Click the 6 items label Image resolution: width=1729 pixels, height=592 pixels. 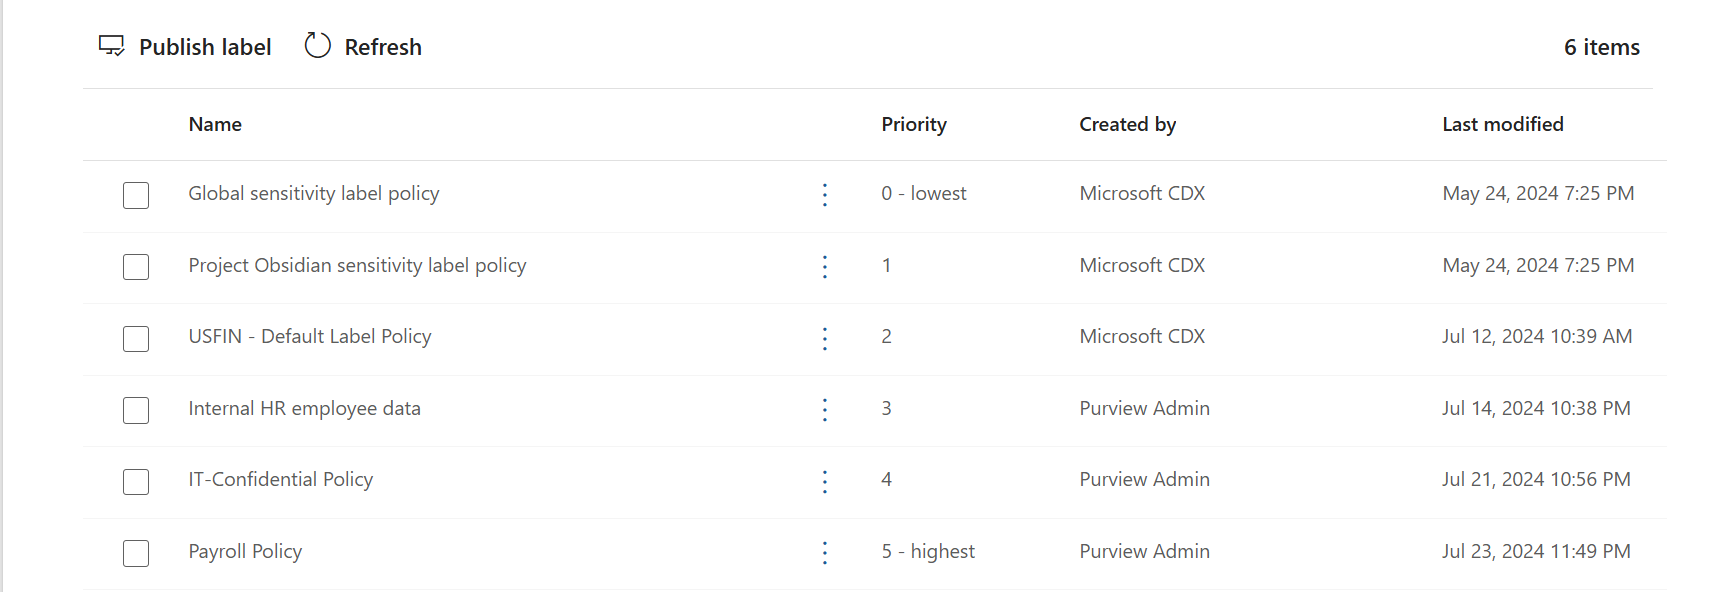pyautogui.click(x=1602, y=46)
